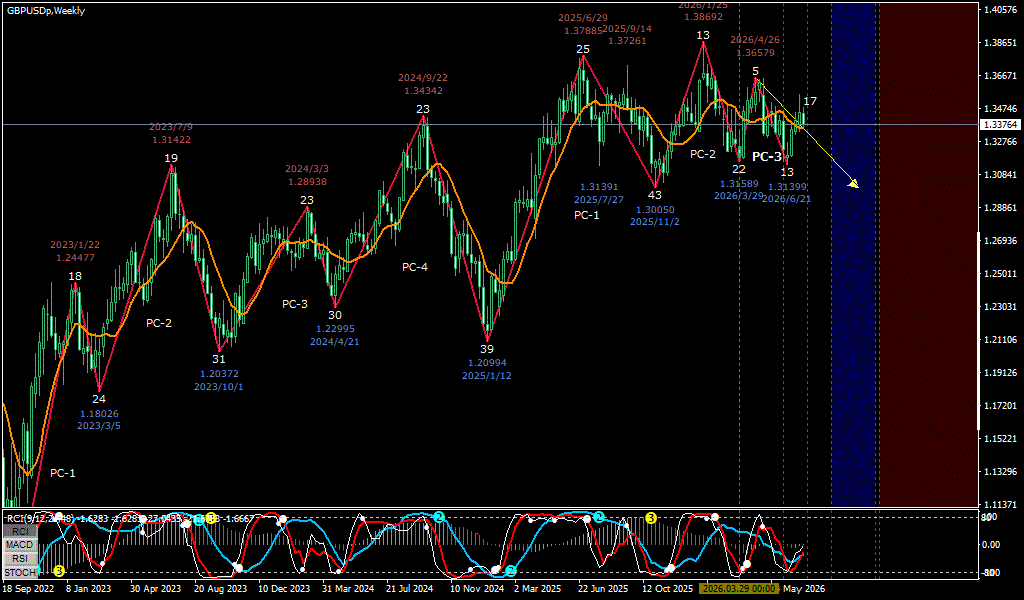Click the 1.11371 price scale value
1024x600 pixels.
tap(1000, 504)
